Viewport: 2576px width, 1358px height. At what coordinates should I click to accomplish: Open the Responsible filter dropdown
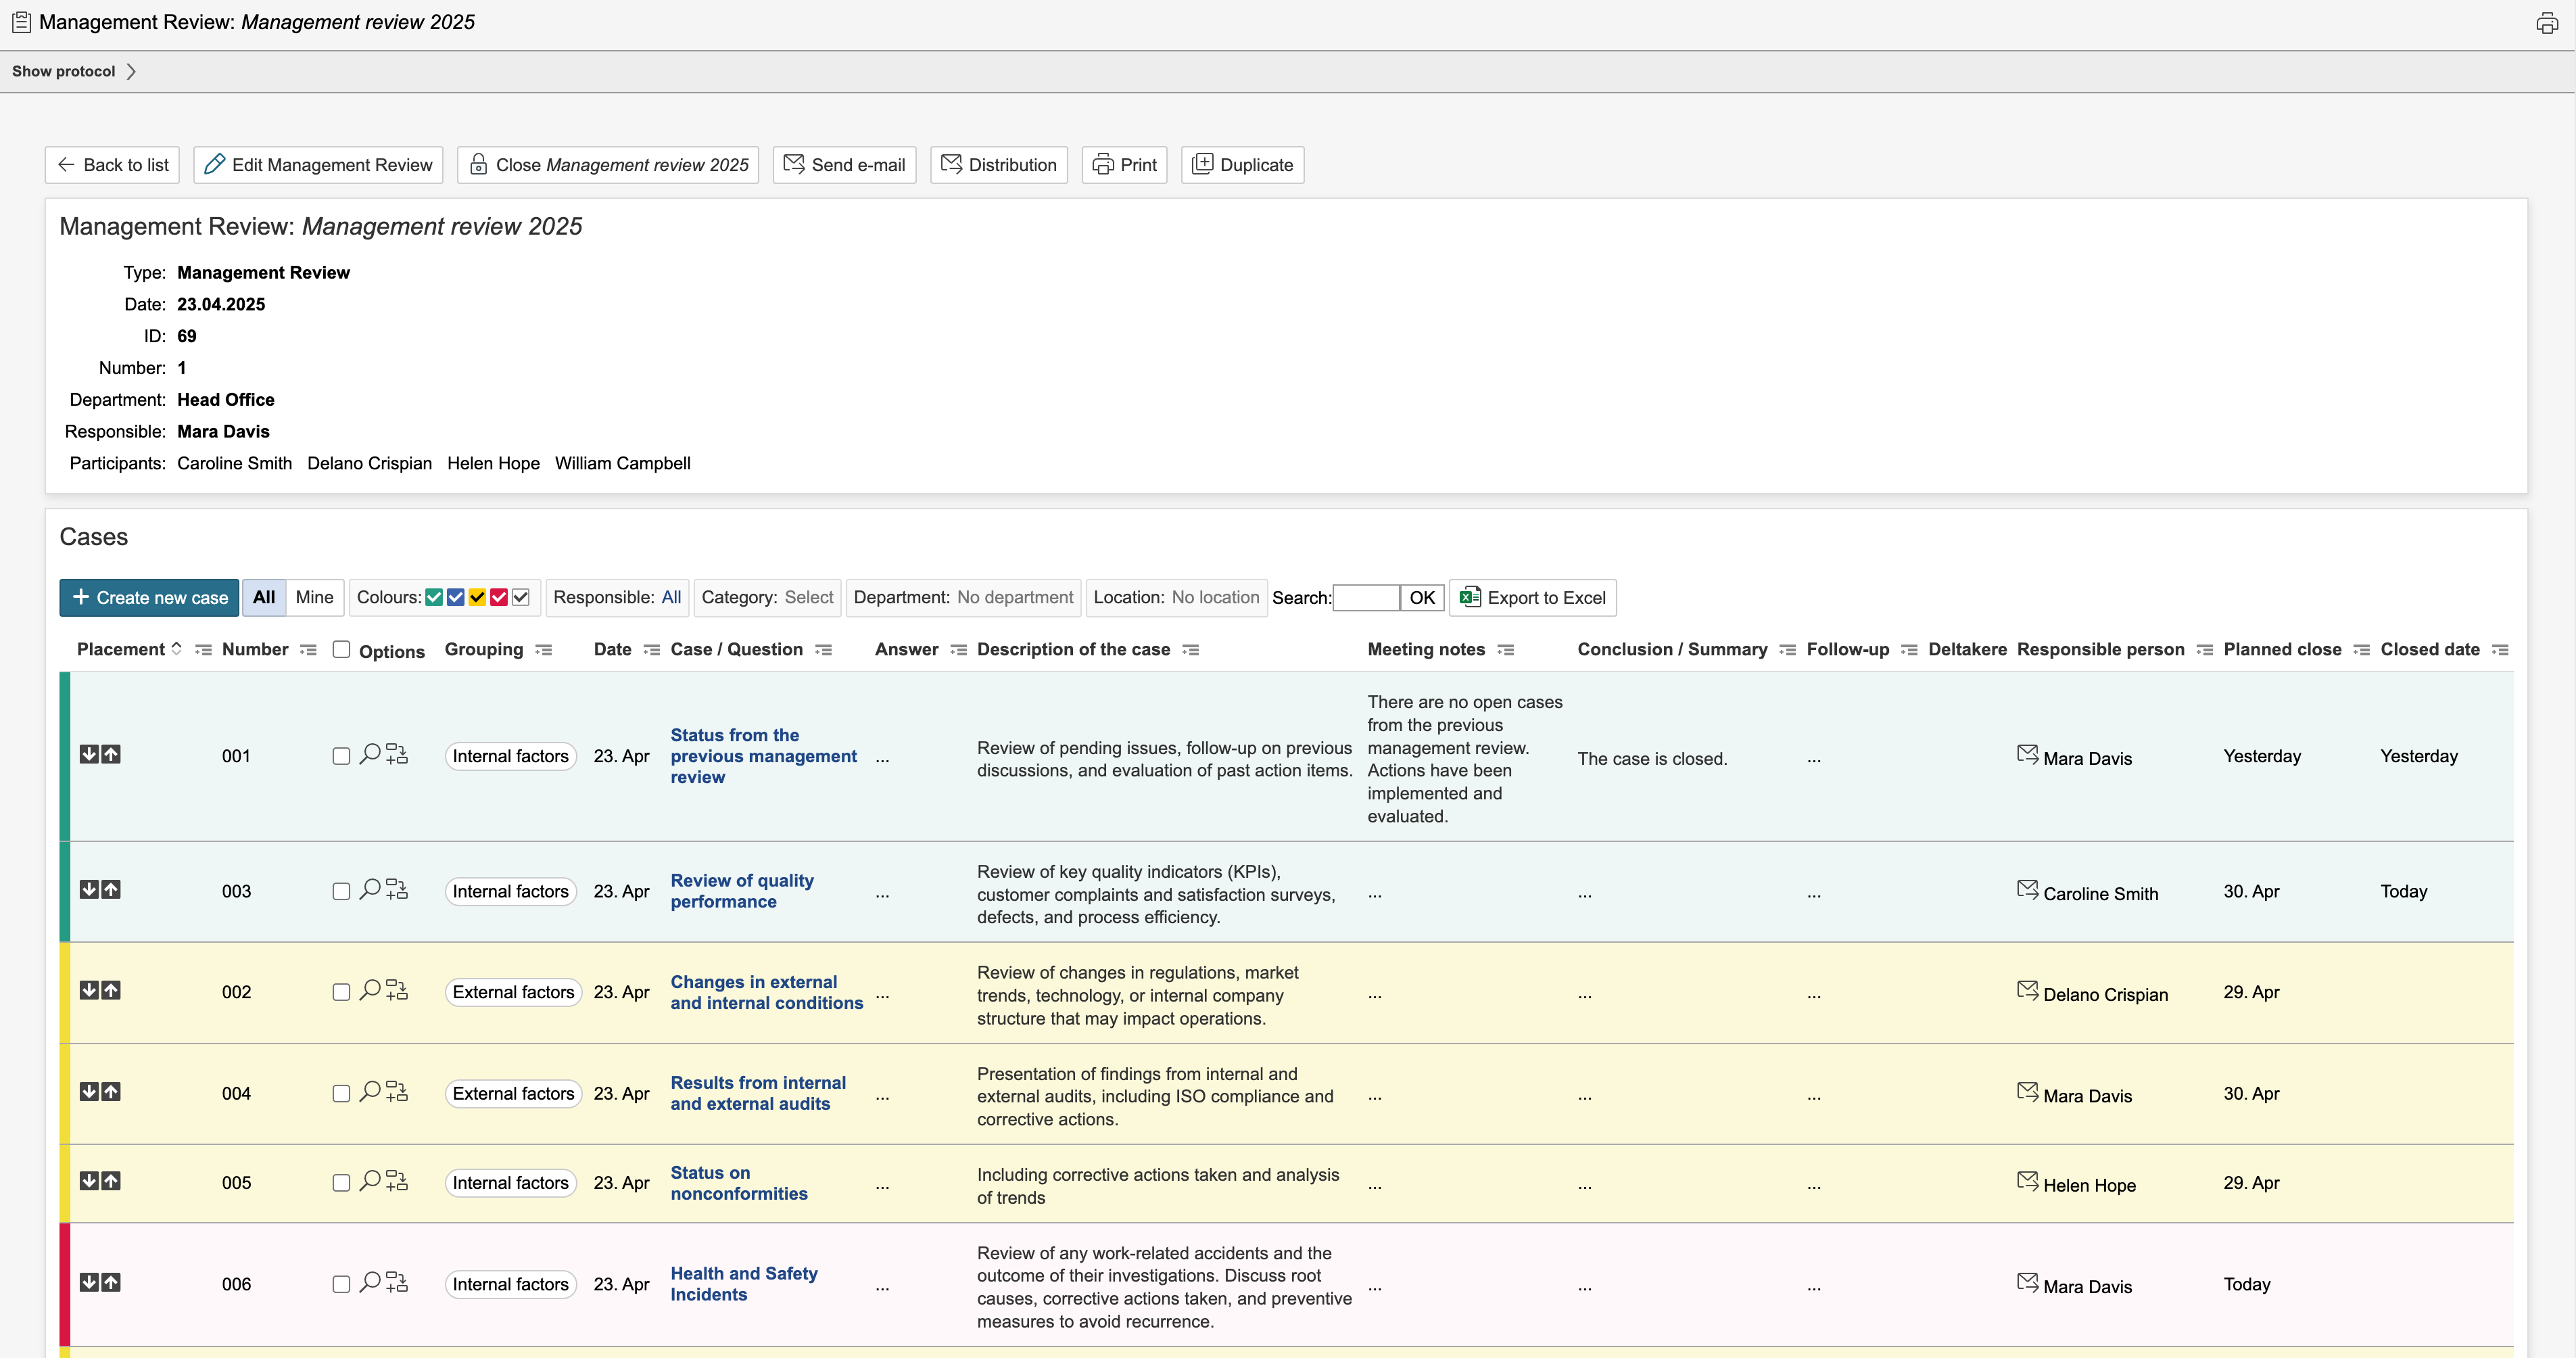click(x=671, y=597)
